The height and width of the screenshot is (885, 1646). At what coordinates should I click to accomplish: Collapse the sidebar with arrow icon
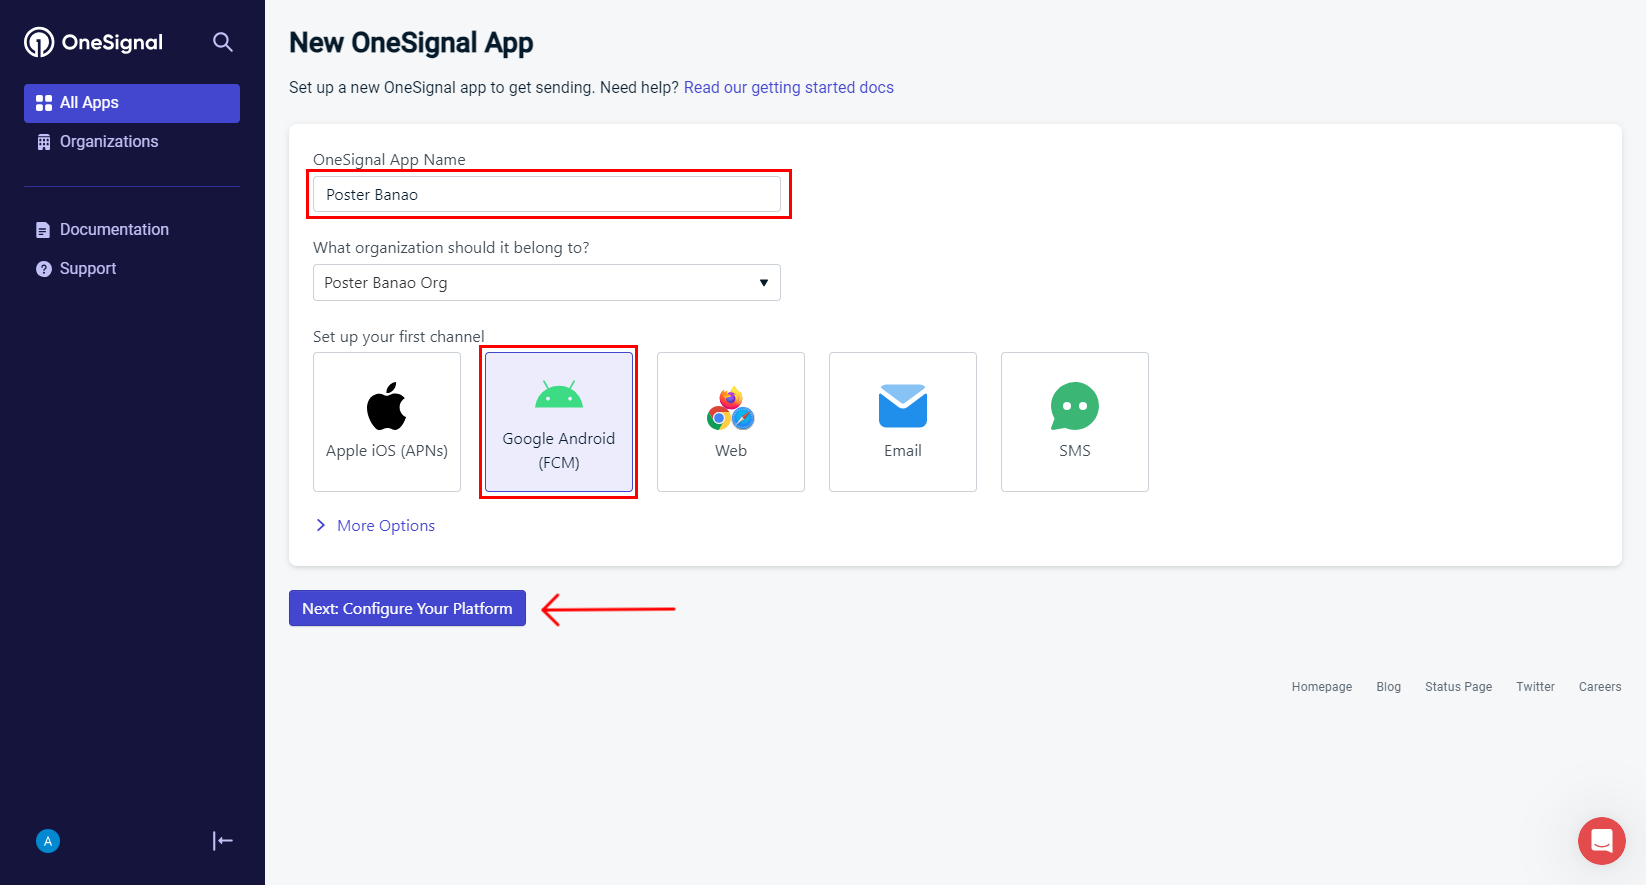coord(223,841)
